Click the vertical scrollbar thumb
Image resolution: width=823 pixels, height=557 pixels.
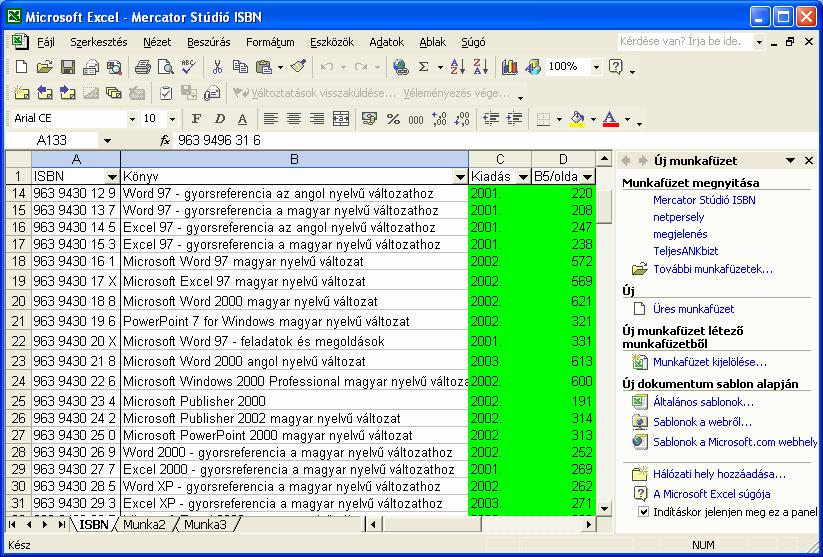pos(604,206)
